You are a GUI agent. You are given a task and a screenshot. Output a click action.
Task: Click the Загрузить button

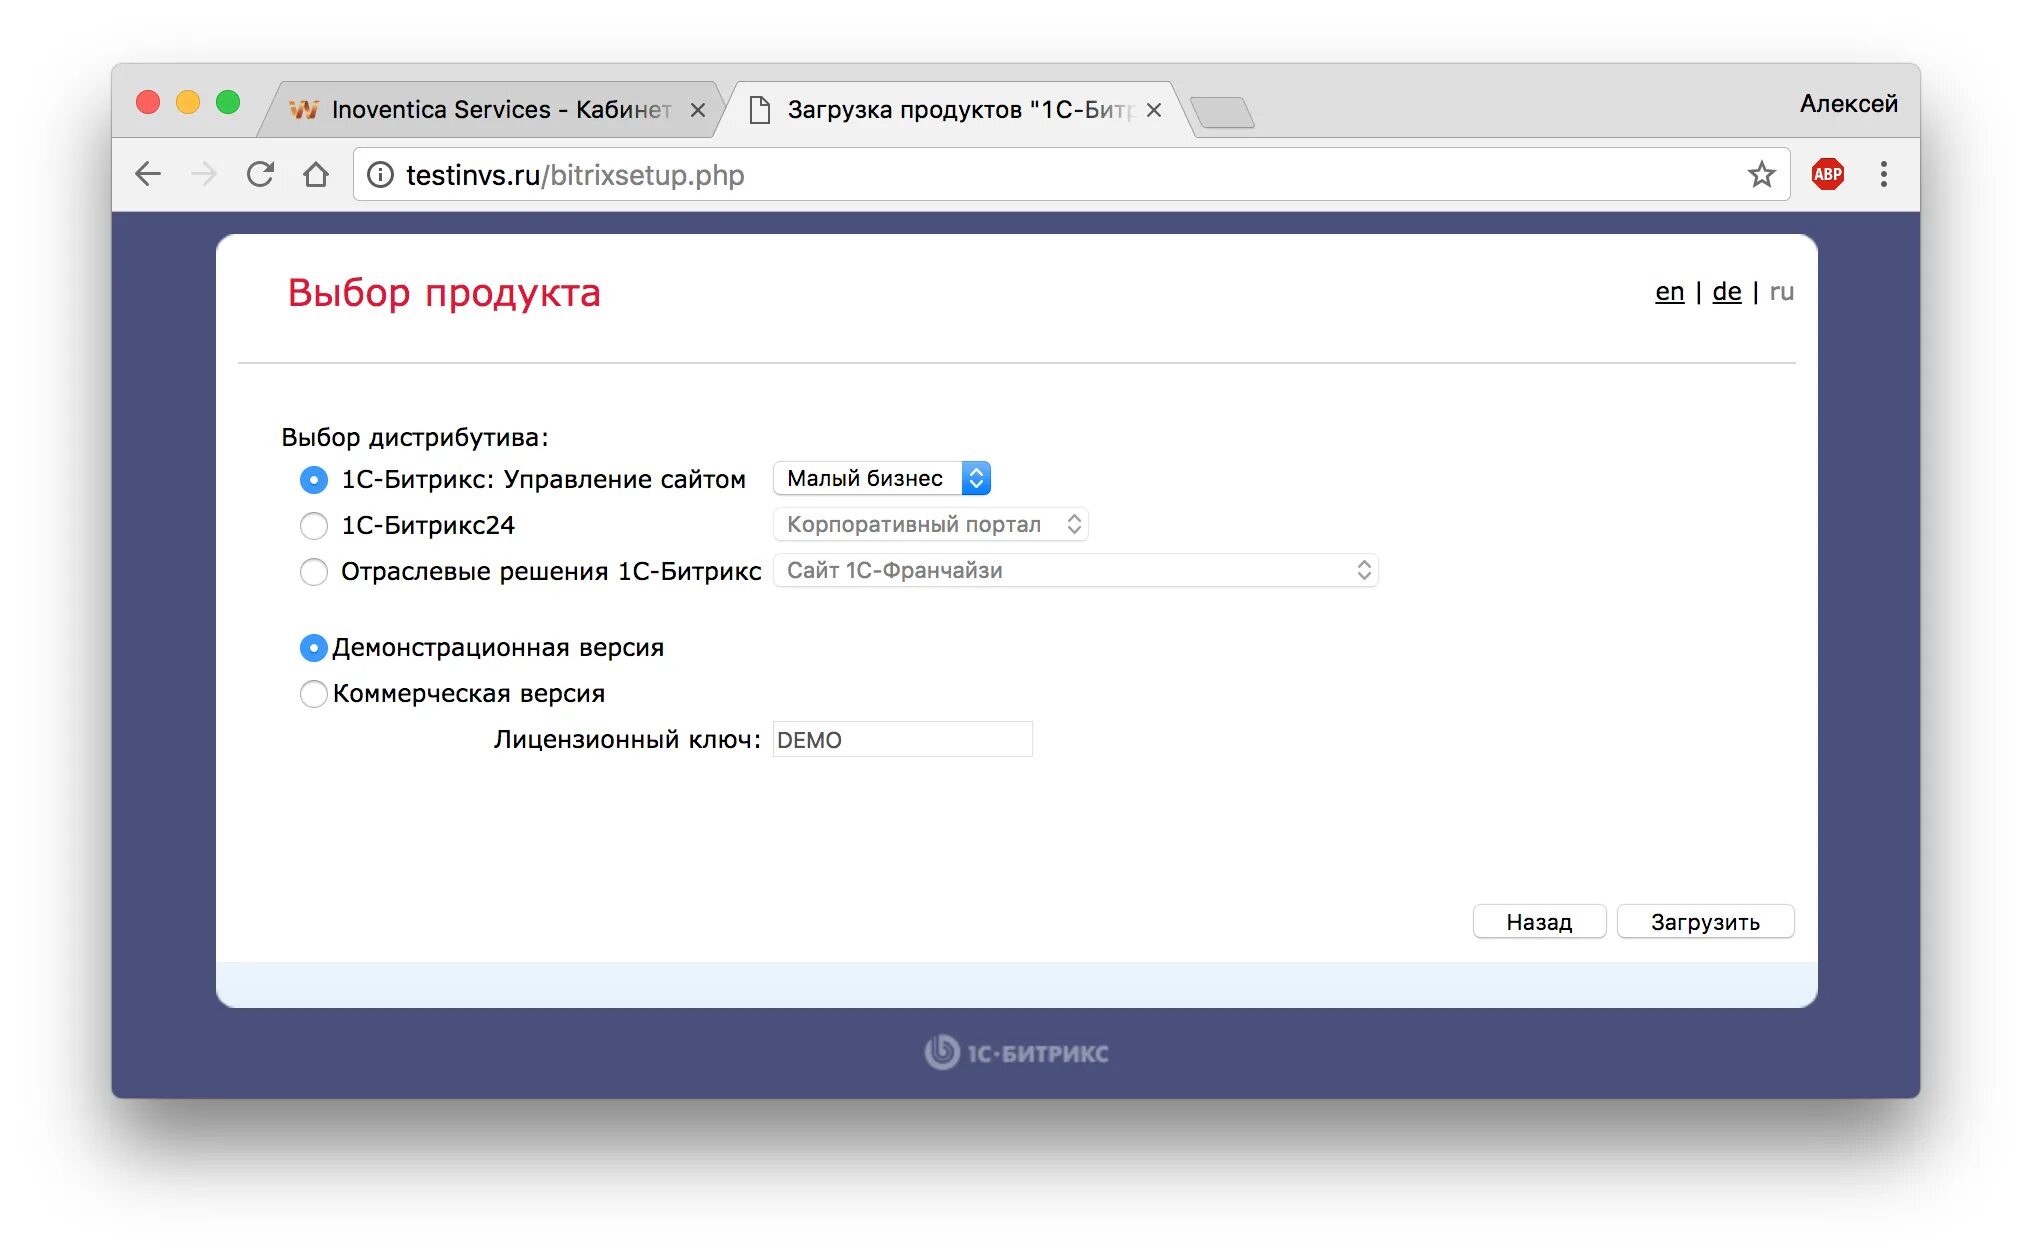[1705, 922]
